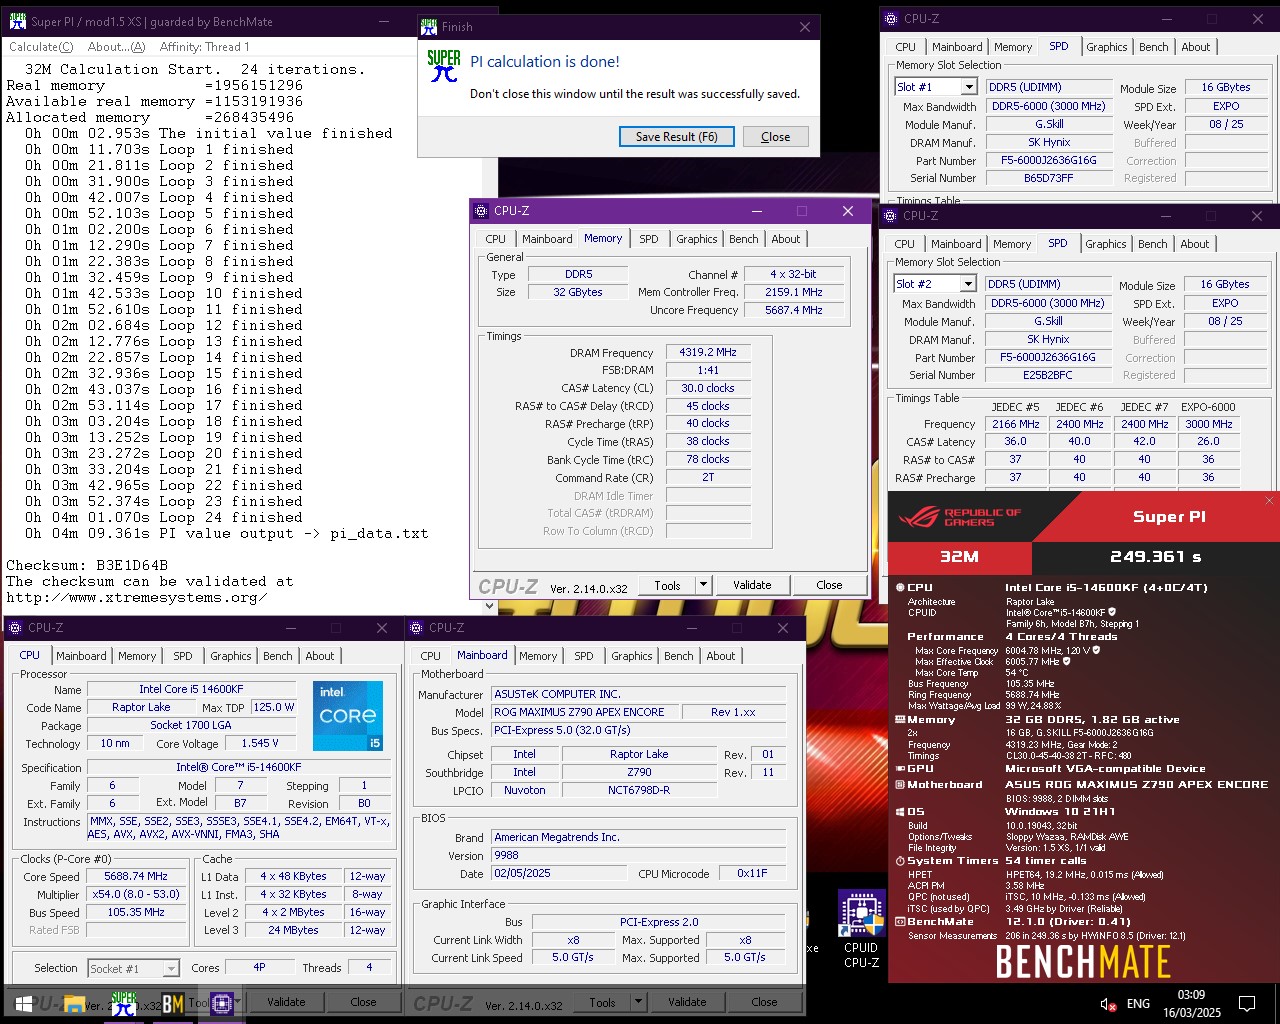Click the 249.361 s result in BenchMate
Screen dimensions: 1280x1024
pyautogui.click(x=1156, y=557)
